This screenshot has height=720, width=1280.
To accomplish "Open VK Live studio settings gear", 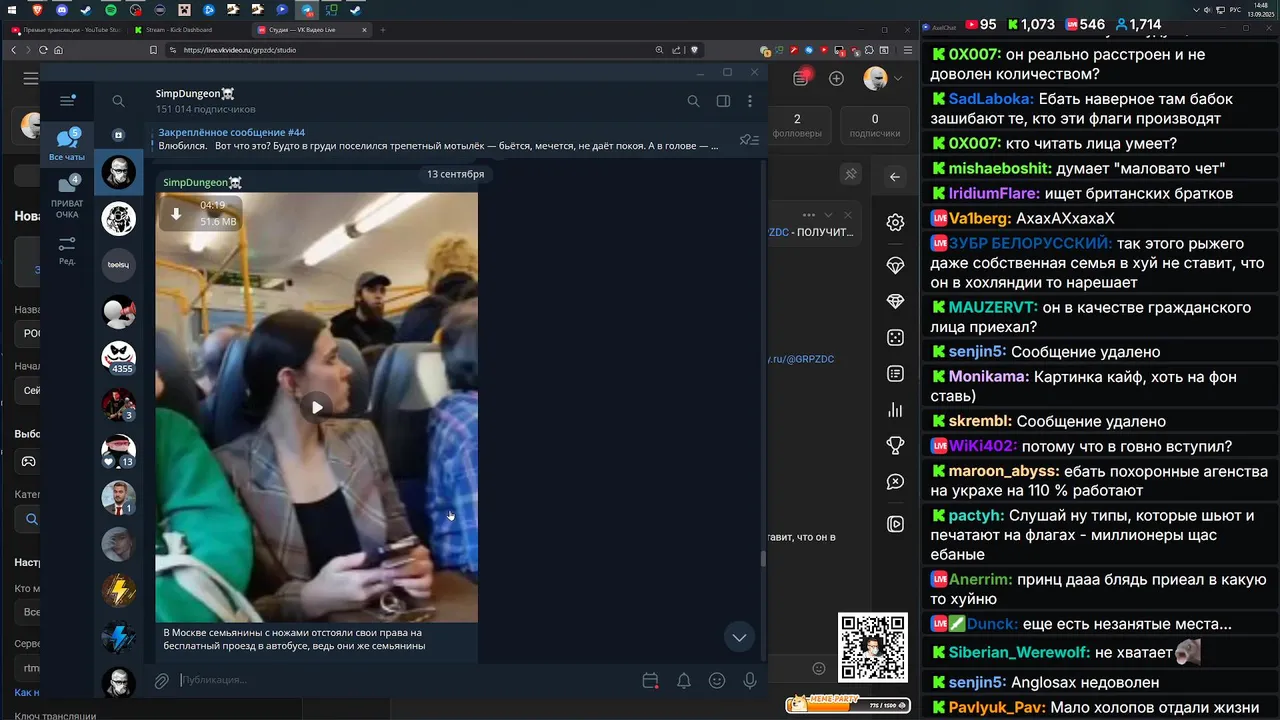I will (895, 222).
